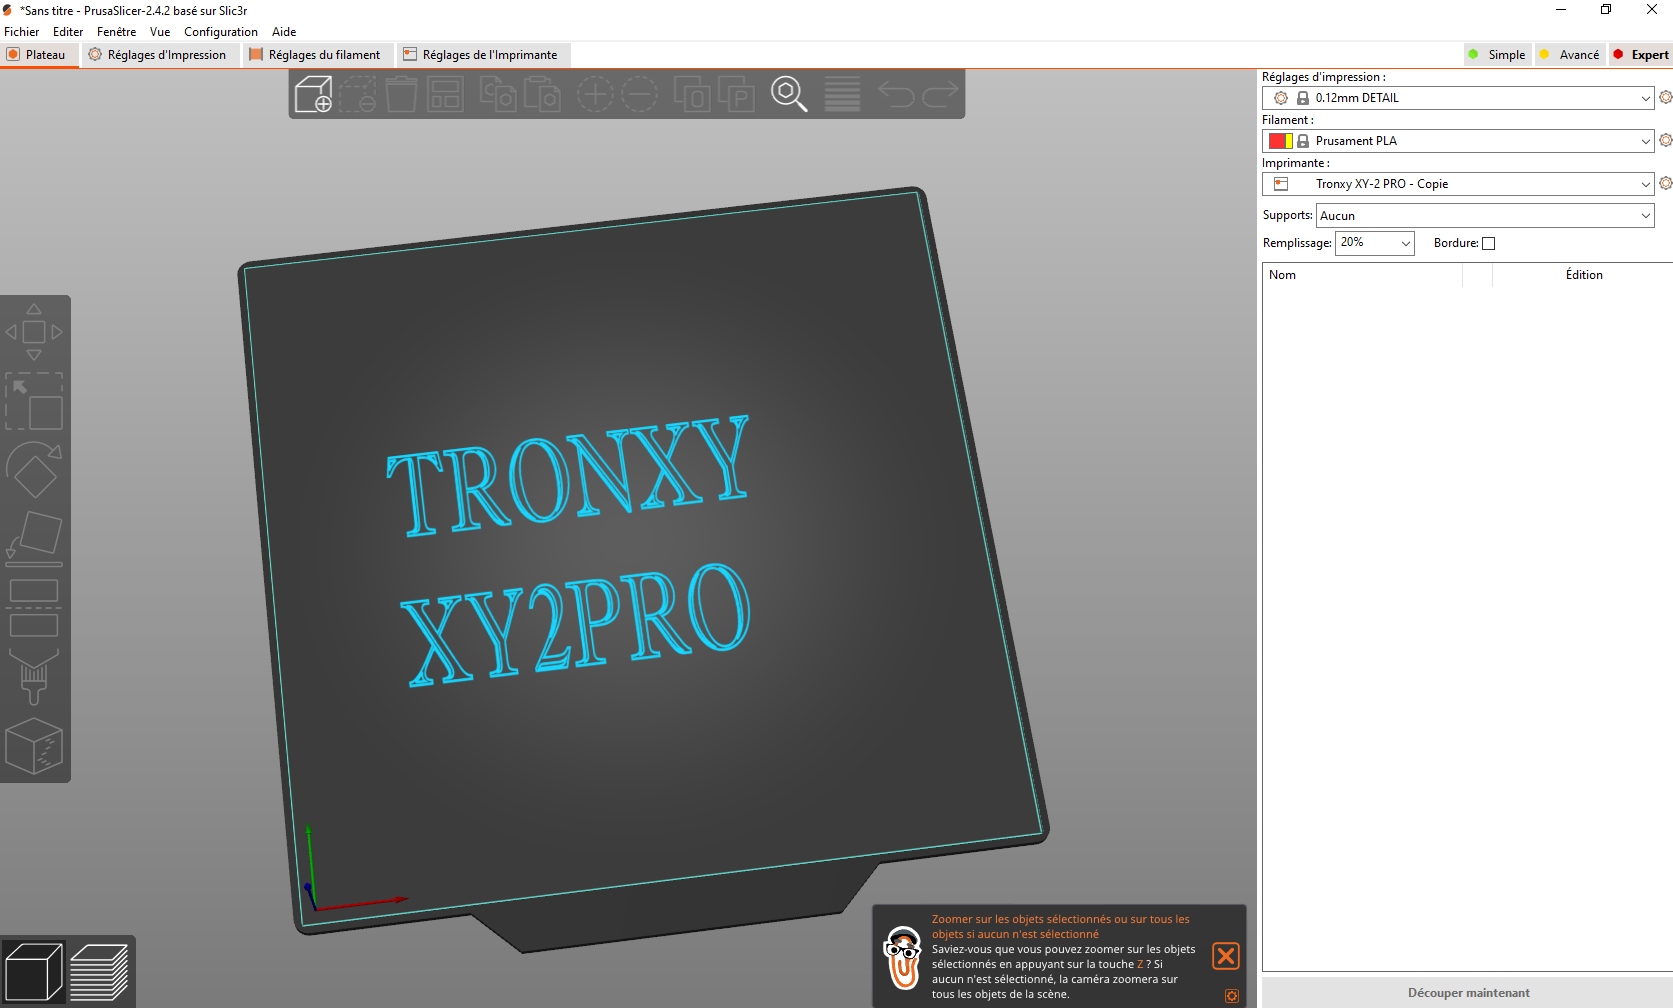The image size is (1673, 1008).
Task: Open the Fenêtre menu
Action: pyautogui.click(x=116, y=32)
